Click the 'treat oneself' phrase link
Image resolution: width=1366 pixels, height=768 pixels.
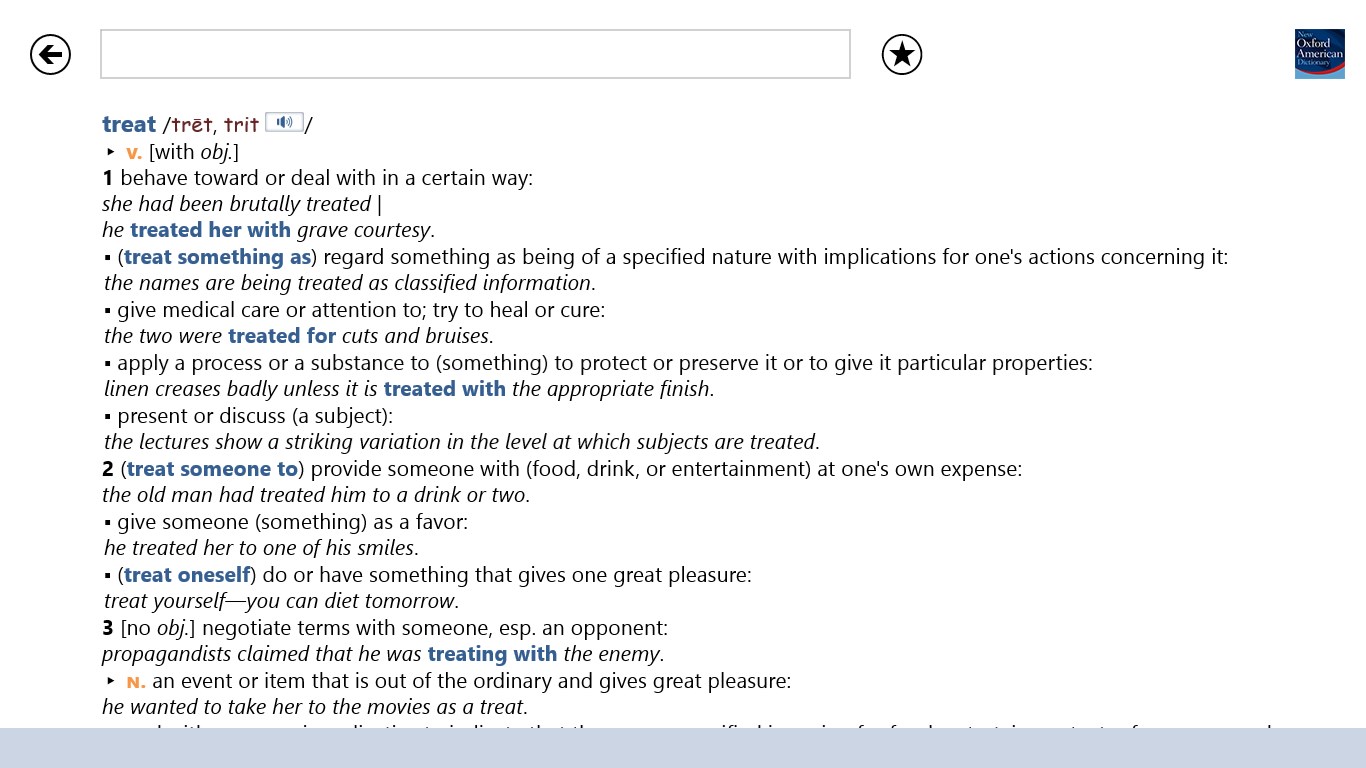click(x=187, y=575)
